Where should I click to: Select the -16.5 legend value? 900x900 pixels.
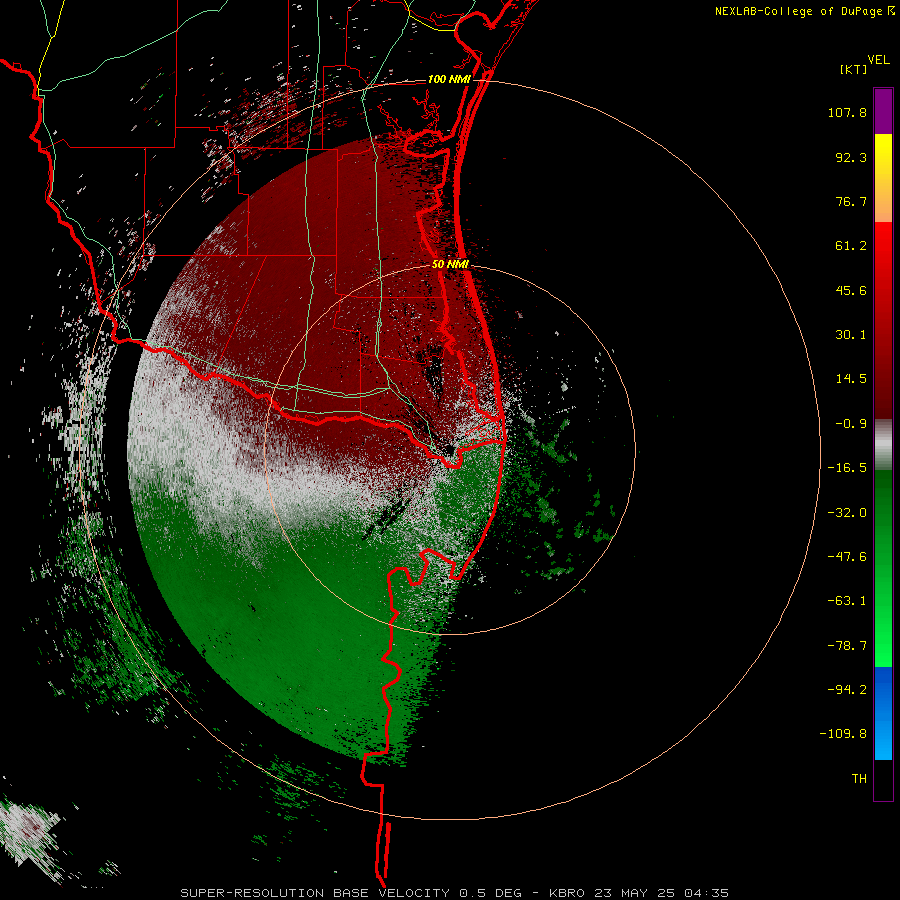[847, 468]
